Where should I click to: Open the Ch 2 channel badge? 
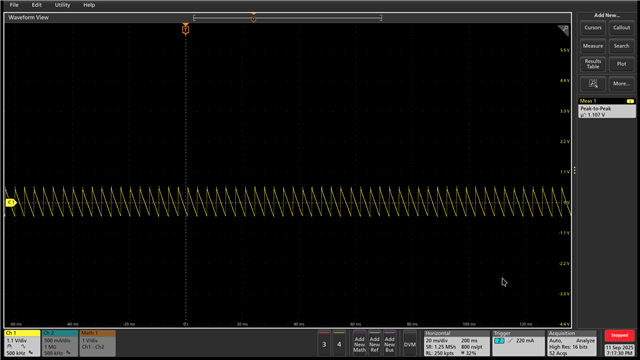coord(60,343)
